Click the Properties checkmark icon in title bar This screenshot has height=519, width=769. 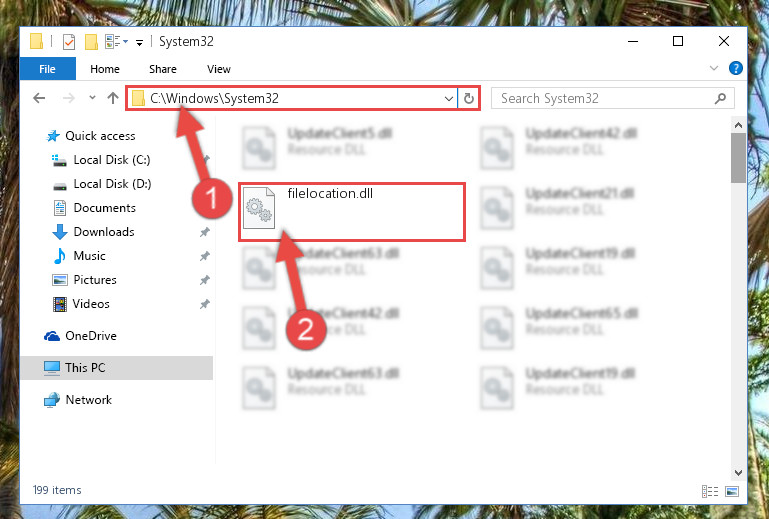69,42
